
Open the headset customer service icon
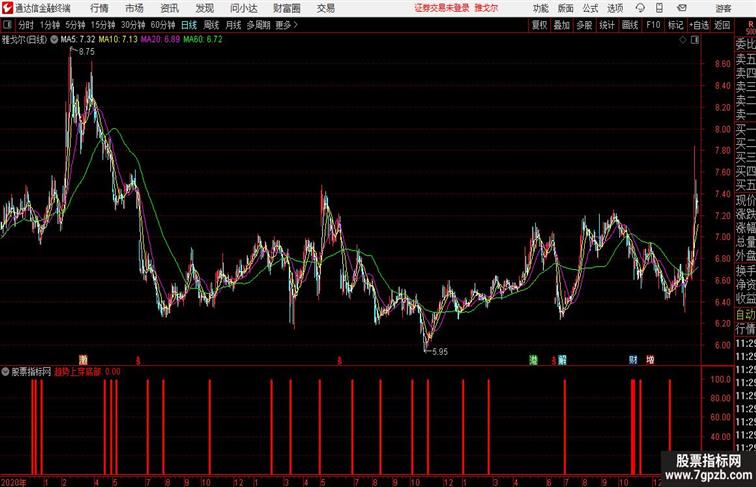click(640, 8)
